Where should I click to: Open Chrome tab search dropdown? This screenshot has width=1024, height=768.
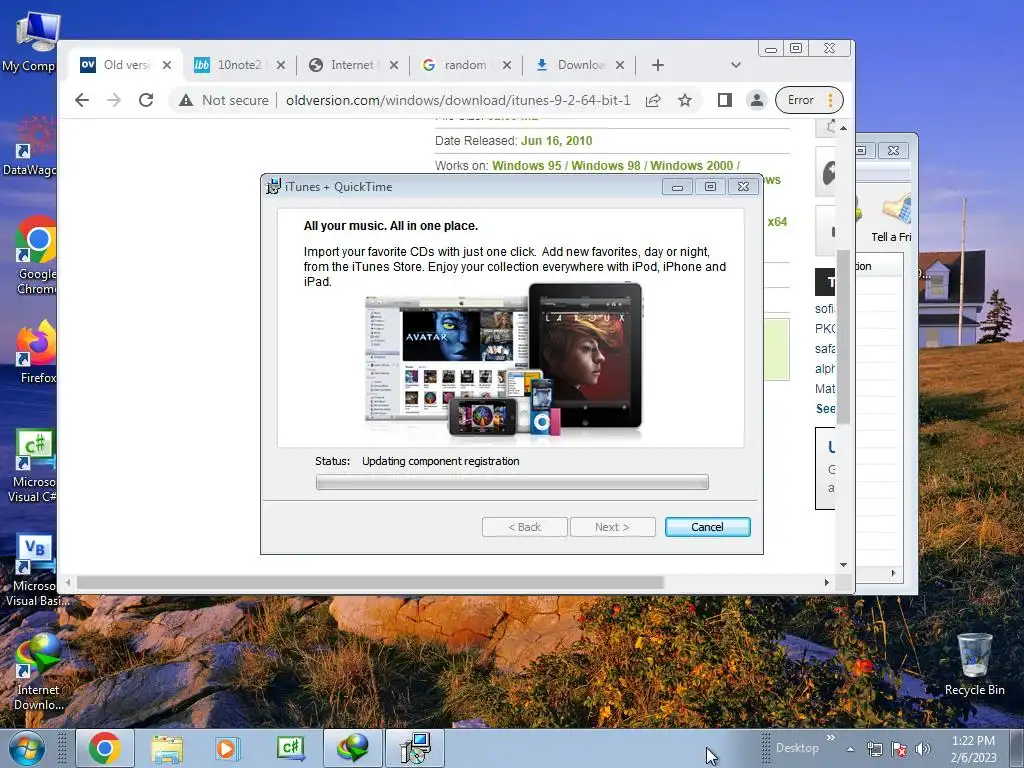tap(736, 65)
